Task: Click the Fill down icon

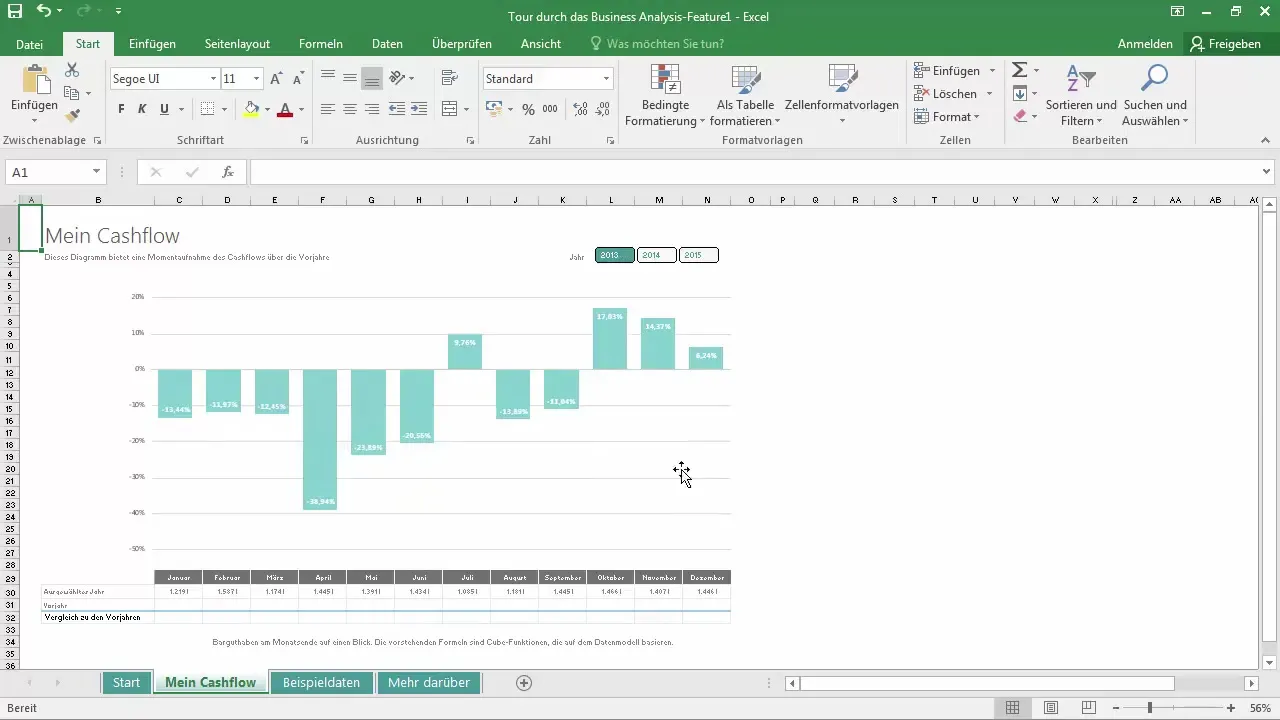Action: (1019, 93)
